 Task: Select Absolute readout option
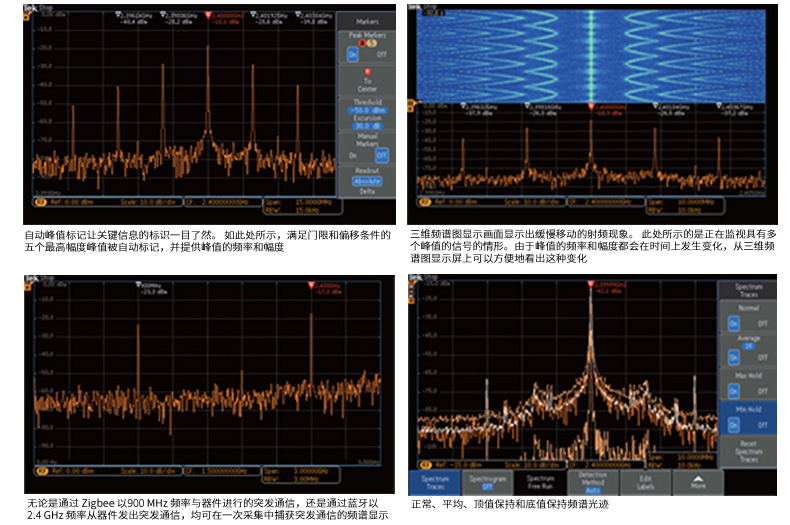click(x=366, y=180)
